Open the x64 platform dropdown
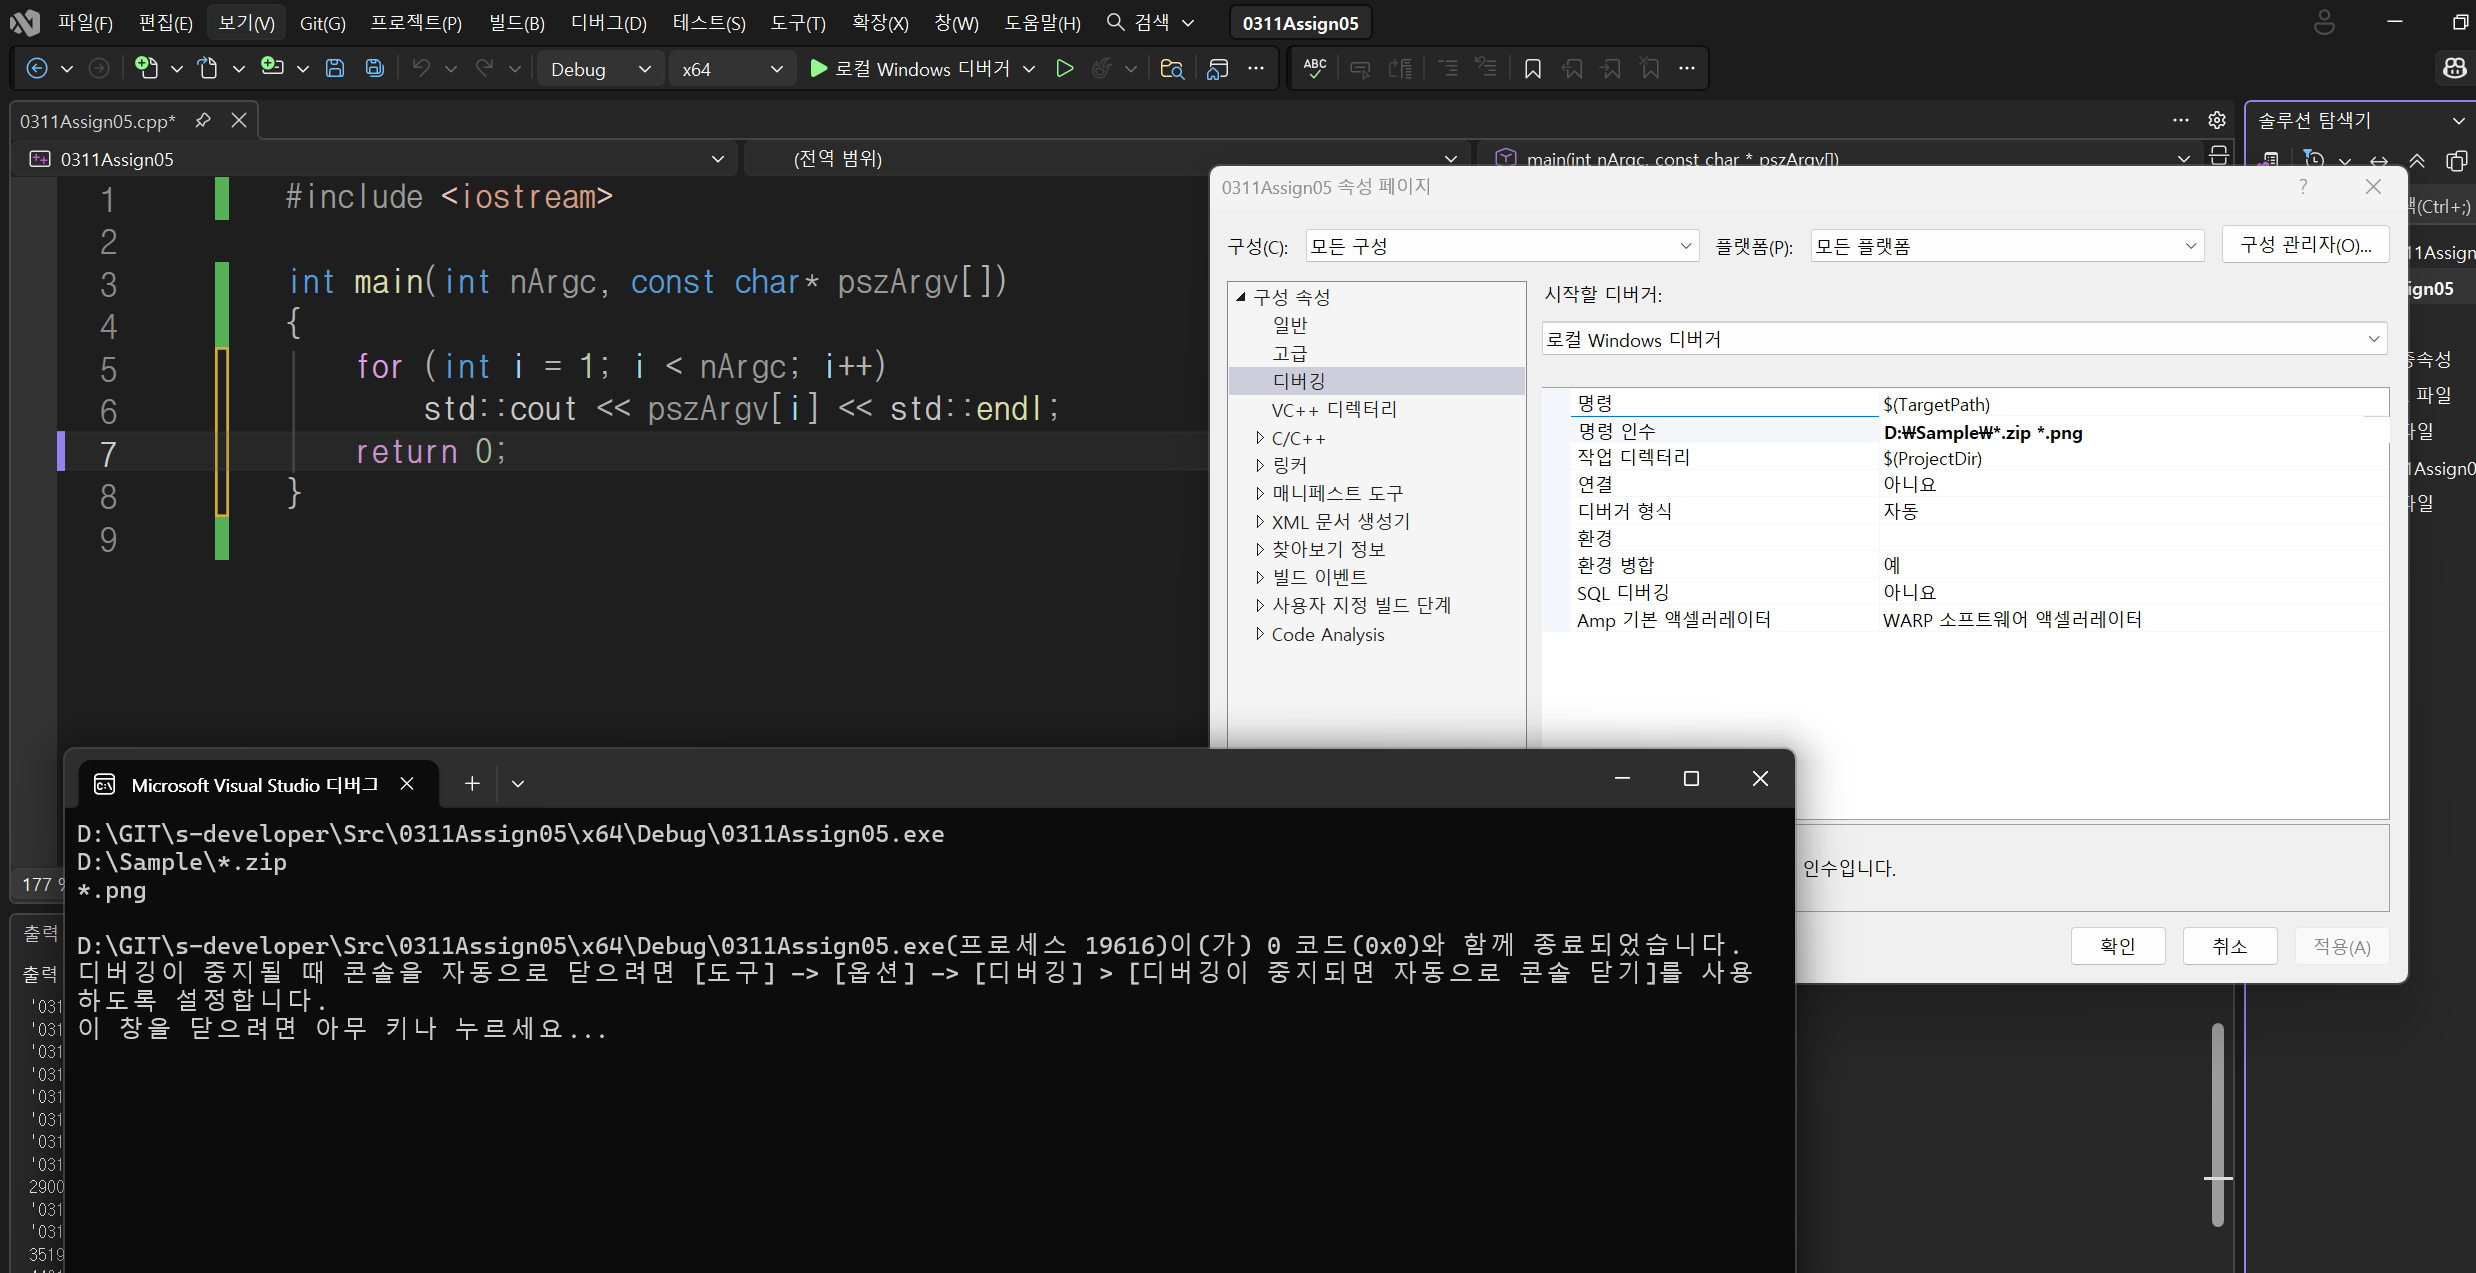The image size is (2476, 1273). tap(731, 69)
